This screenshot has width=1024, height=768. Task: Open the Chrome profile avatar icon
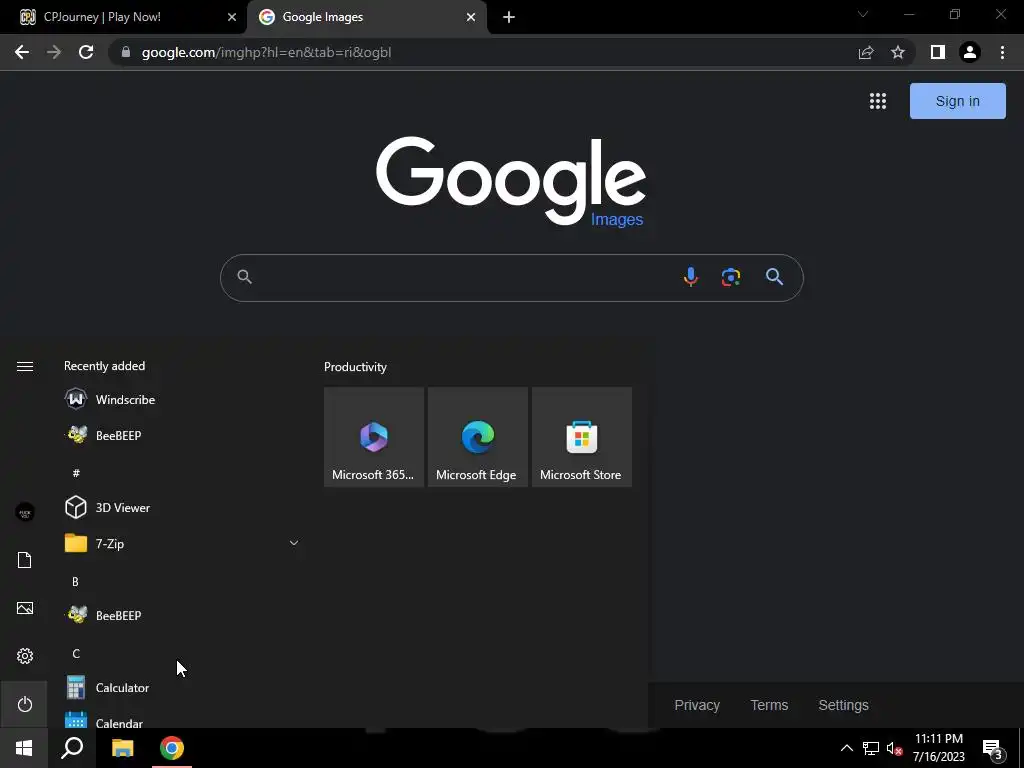point(970,52)
